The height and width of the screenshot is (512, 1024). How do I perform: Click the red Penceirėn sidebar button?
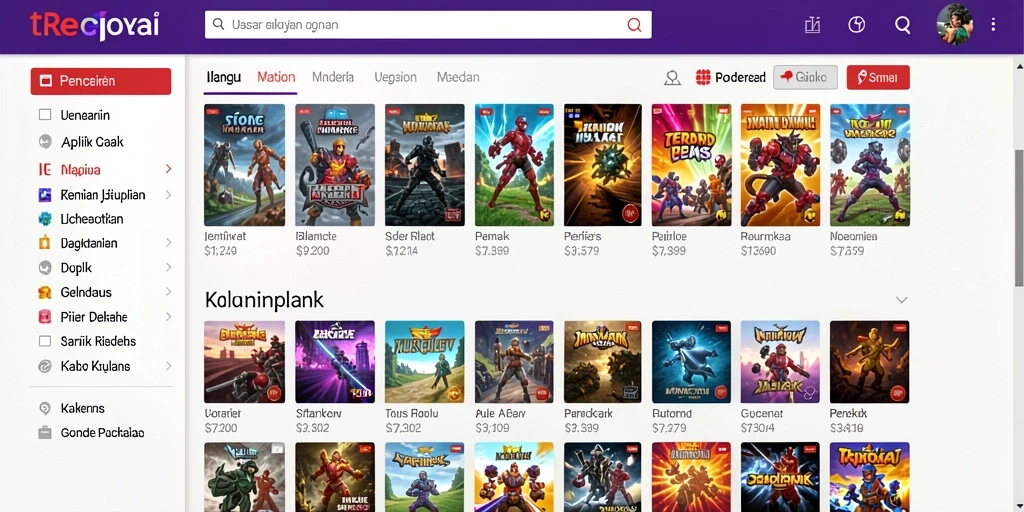pyautogui.click(x=101, y=81)
